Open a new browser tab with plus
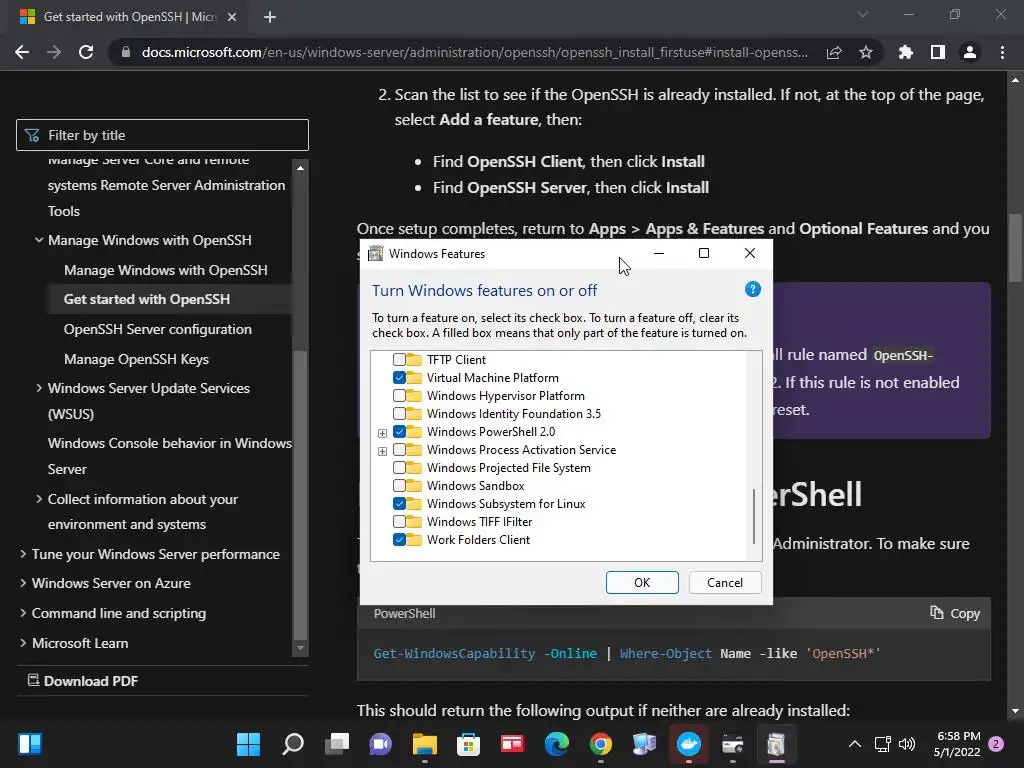Viewport: 1024px width, 768px height. click(270, 17)
